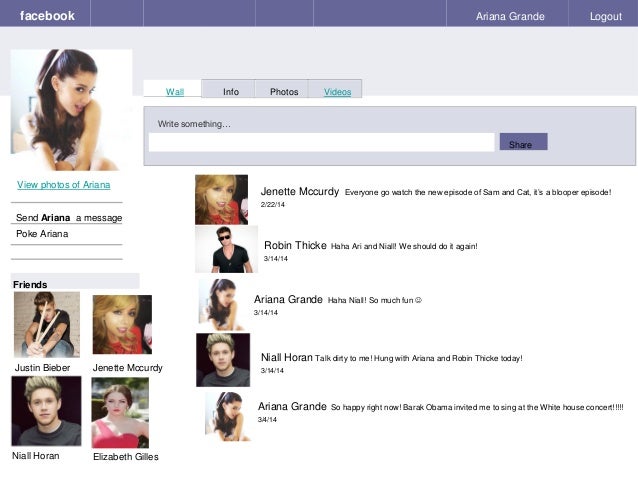Image resolution: width=638 pixels, height=479 pixels.
Task: Click 'Haha Niall! So much fun' post text
Action: 375,300
